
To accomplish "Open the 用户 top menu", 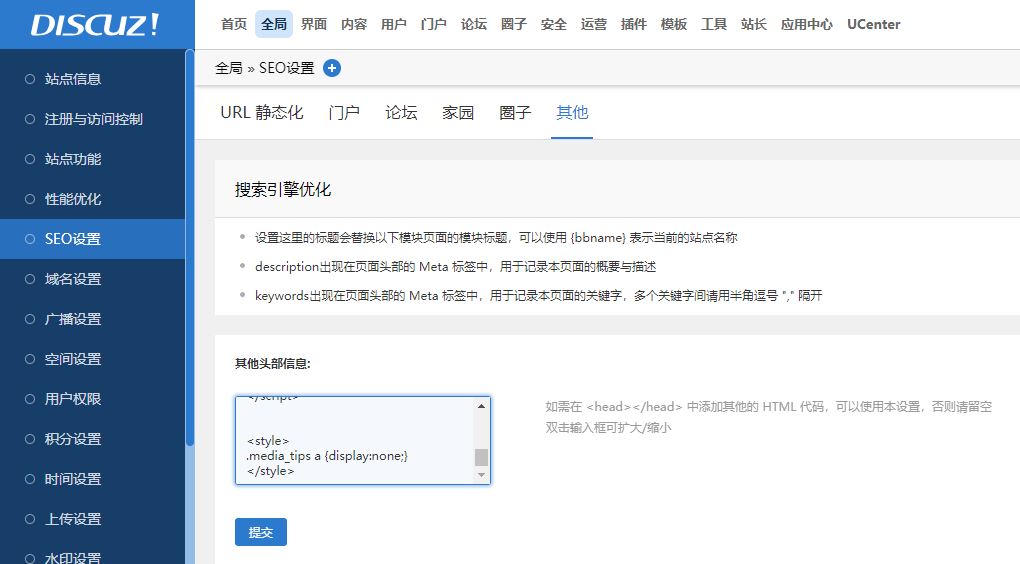I will (394, 24).
